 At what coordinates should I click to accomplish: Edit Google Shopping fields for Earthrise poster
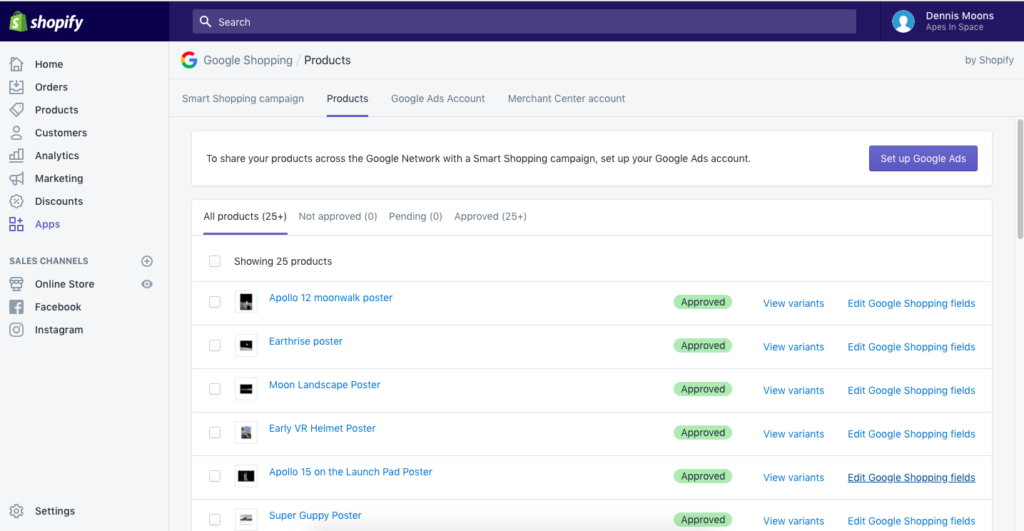pyautogui.click(x=911, y=347)
